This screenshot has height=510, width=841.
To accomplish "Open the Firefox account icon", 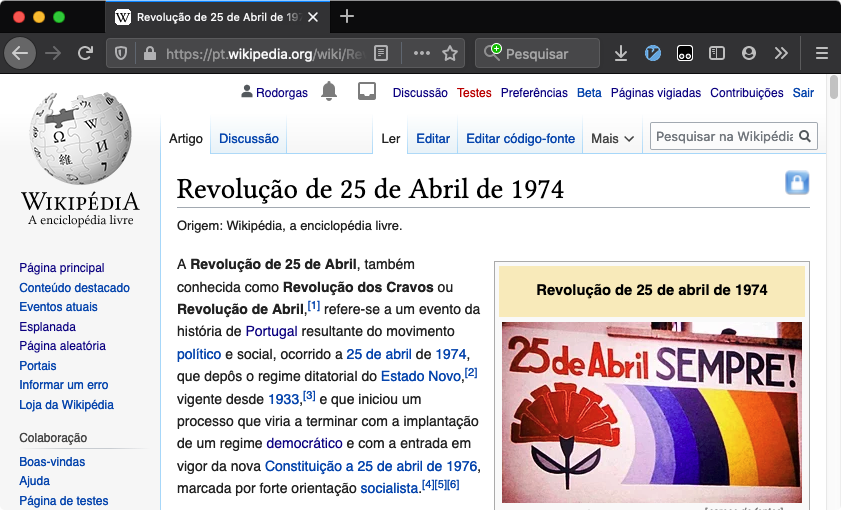I will [x=749, y=53].
